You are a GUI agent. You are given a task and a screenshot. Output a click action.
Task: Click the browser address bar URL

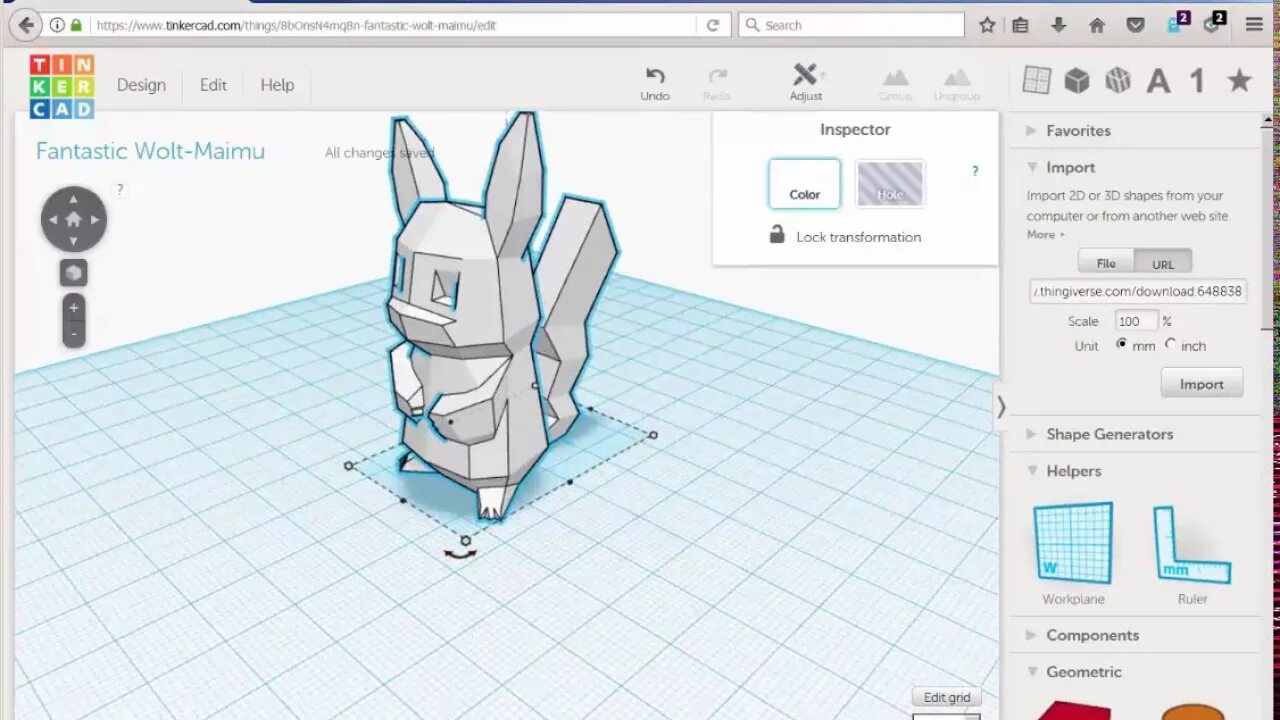point(296,25)
